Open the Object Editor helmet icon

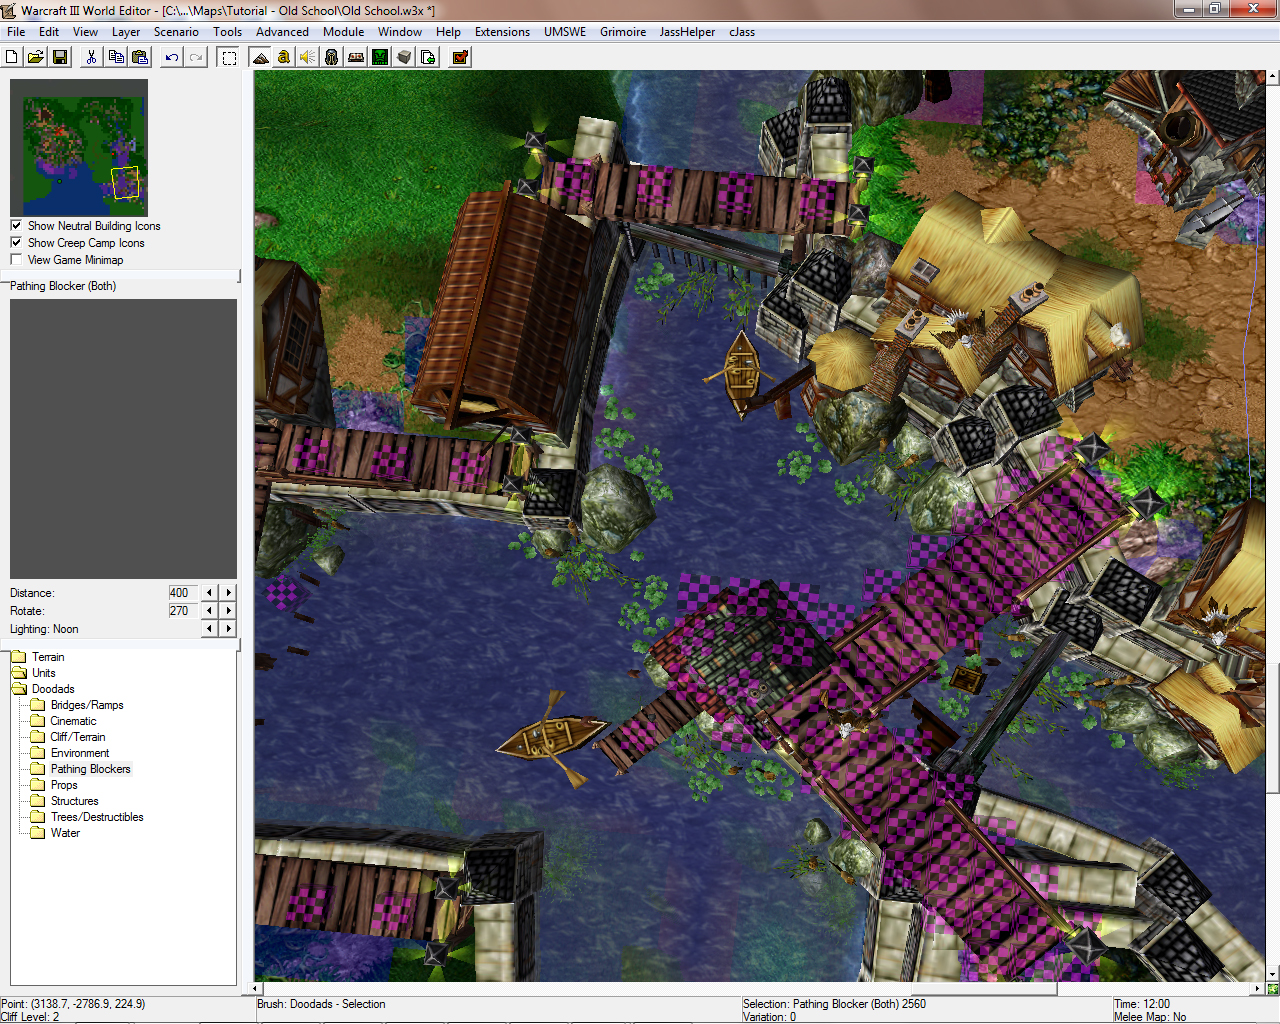332,57
